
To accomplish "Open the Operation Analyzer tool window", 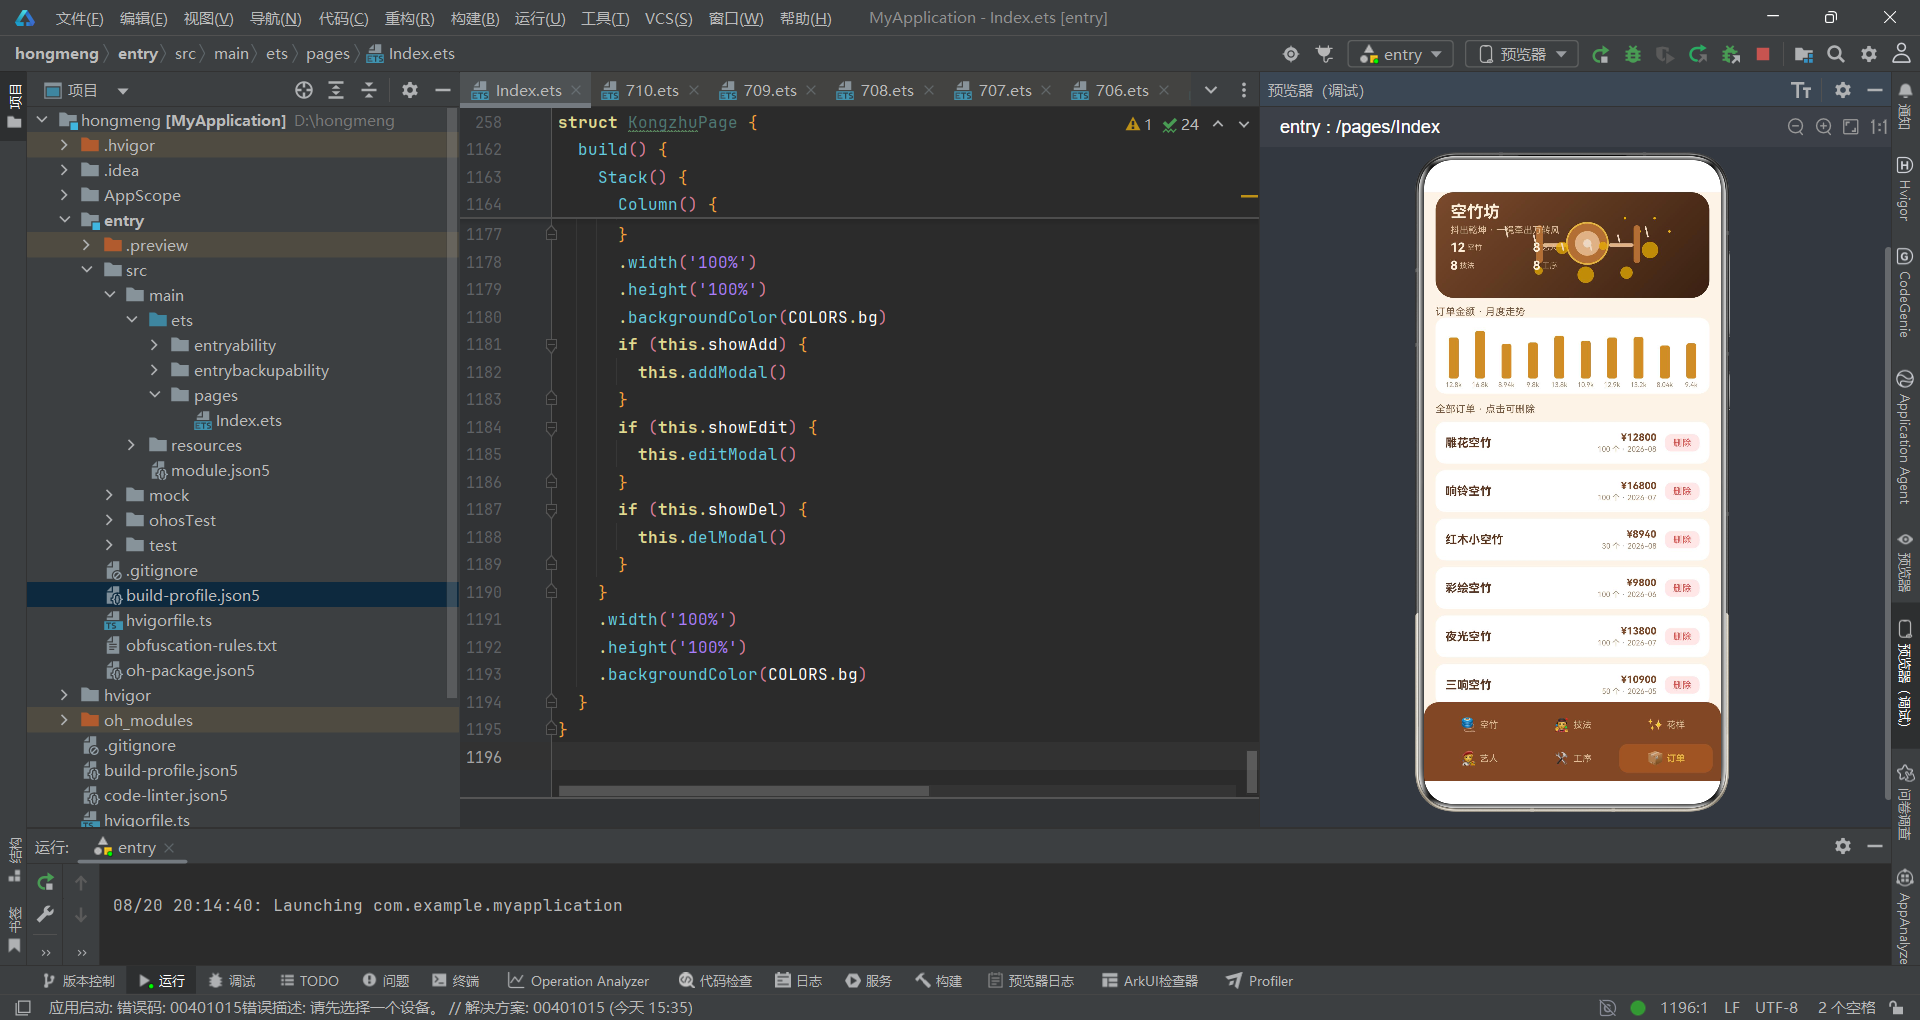I will click(579, 981).
